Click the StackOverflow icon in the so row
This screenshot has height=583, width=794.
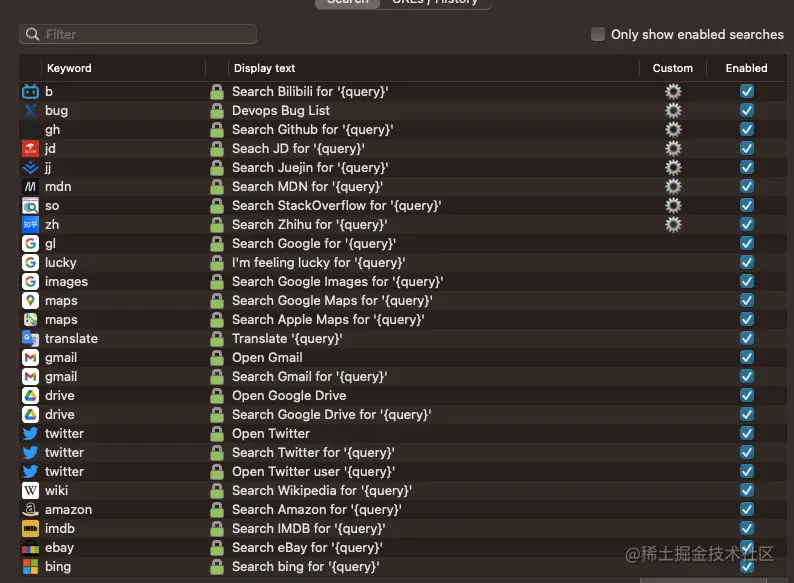30,206
